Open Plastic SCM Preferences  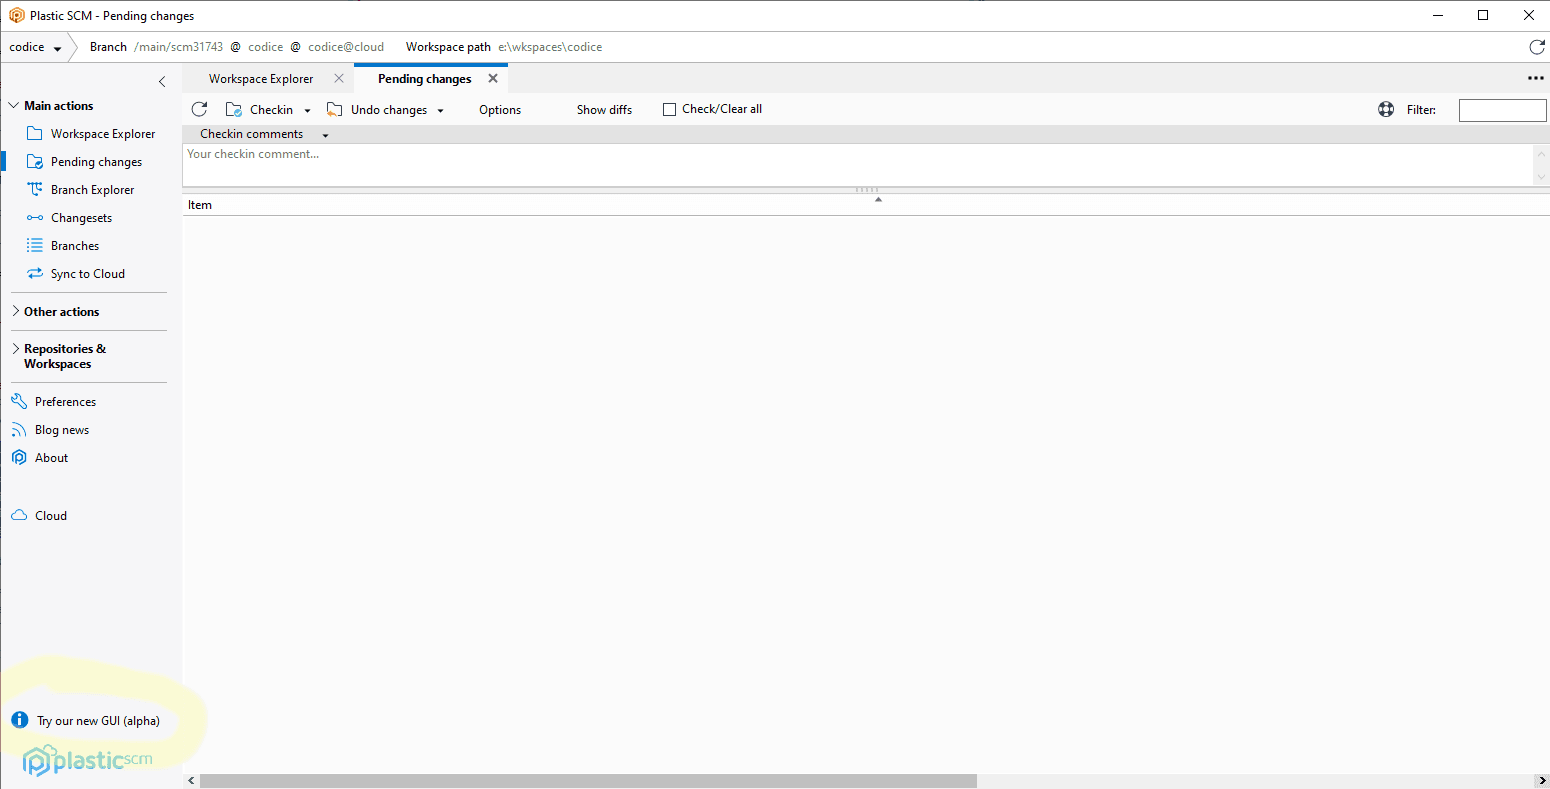pyautogui.click(x=66, y=401)
